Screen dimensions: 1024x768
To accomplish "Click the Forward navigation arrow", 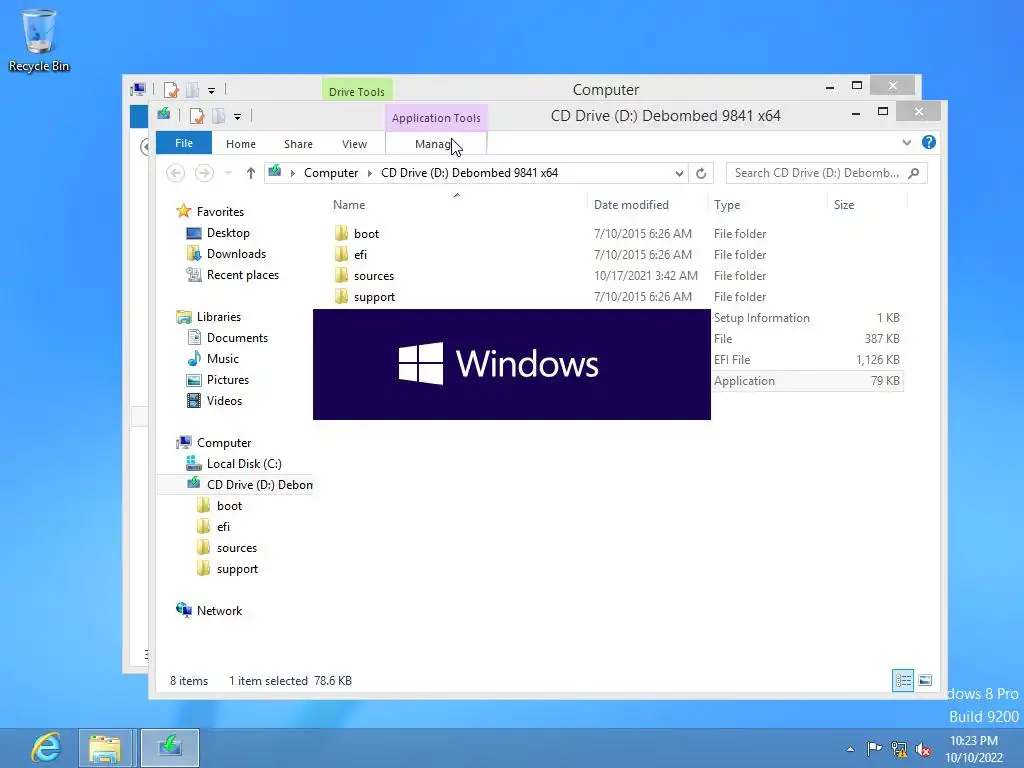I will pyautogui.click(x=204, y=173).
